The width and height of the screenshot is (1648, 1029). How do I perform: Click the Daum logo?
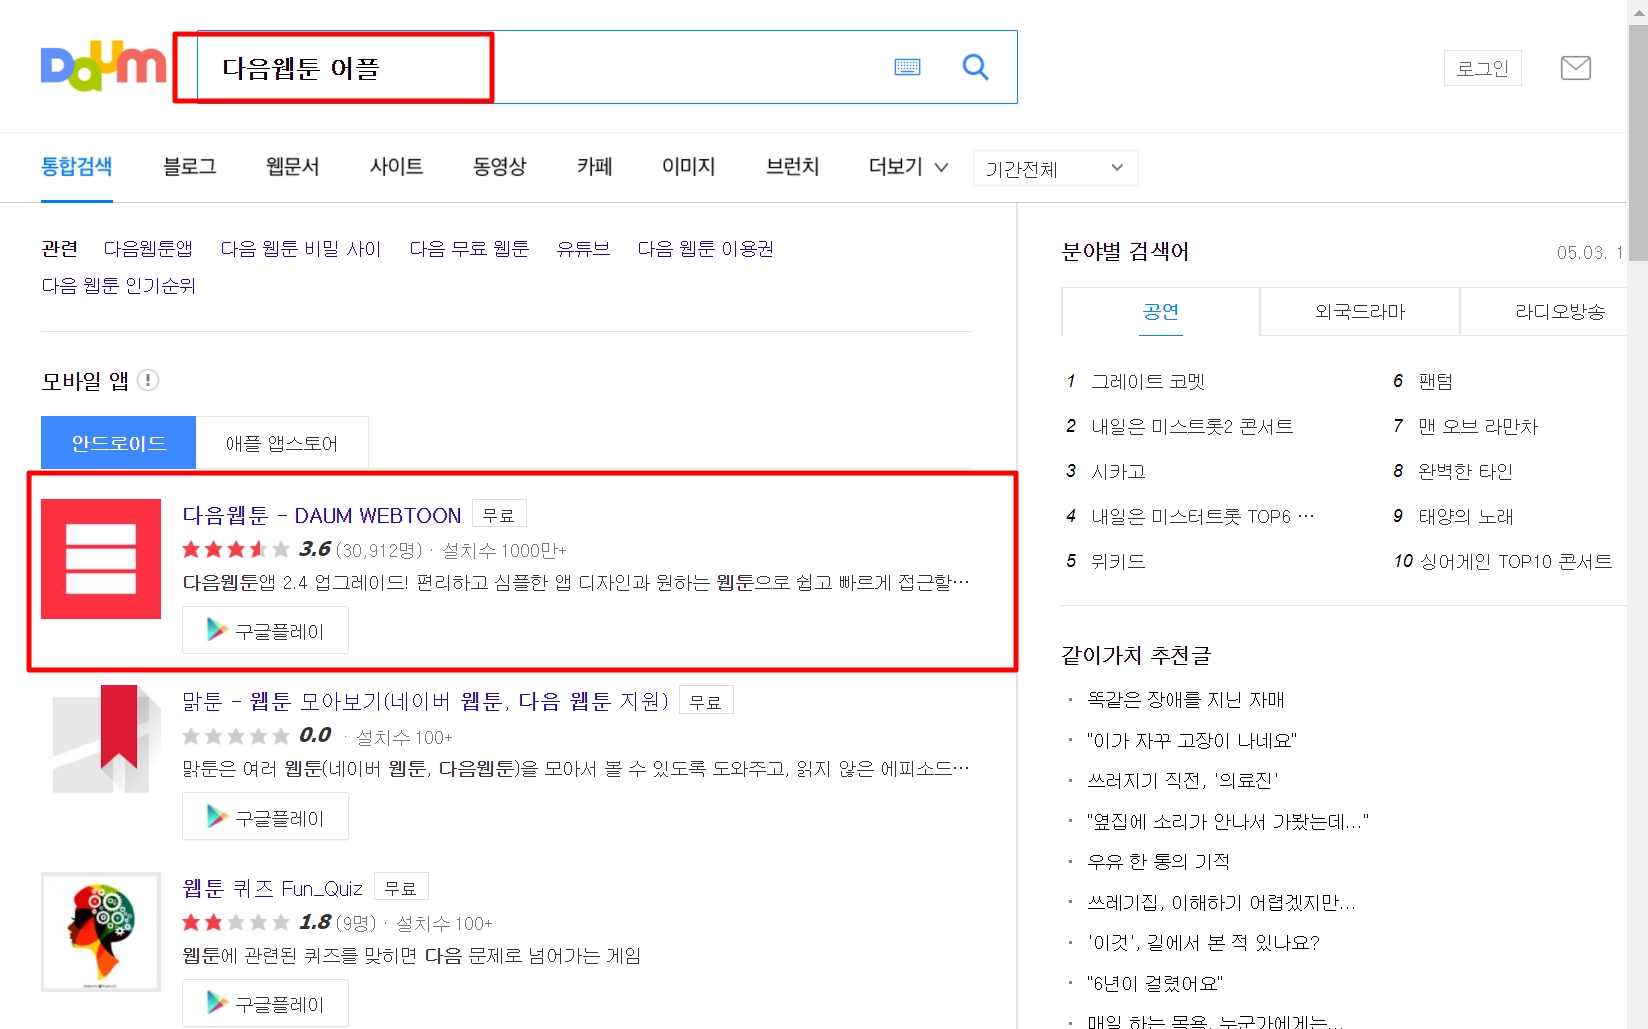click(103, 67)
